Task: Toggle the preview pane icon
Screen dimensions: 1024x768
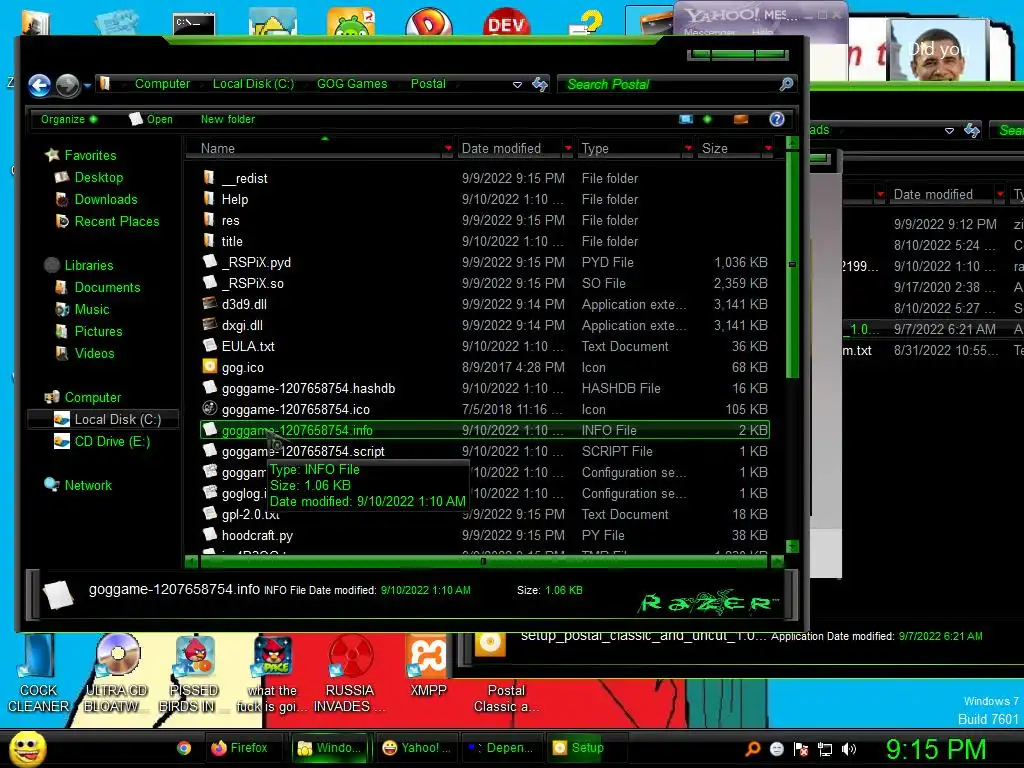Action: tap(741, 119)
